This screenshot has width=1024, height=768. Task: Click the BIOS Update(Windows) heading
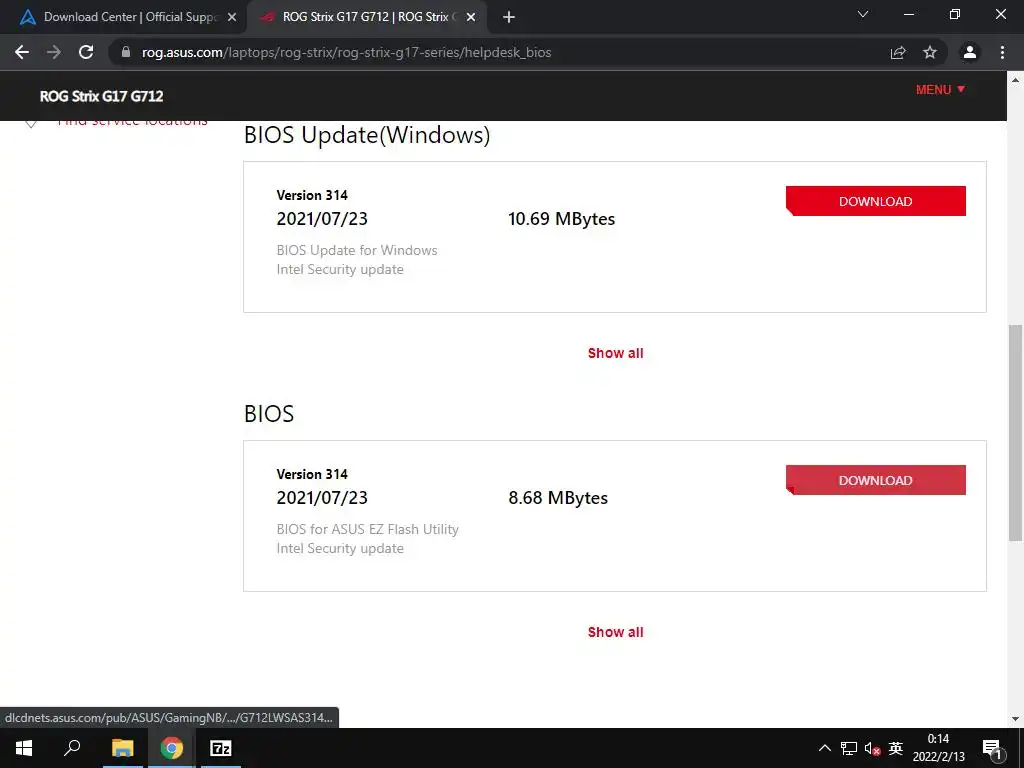pyautogui.click(x=367, y=135)
